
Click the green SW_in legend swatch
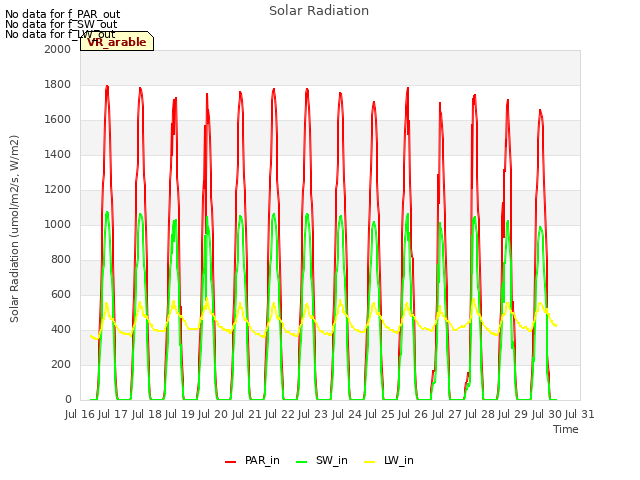tap(301, 462)
